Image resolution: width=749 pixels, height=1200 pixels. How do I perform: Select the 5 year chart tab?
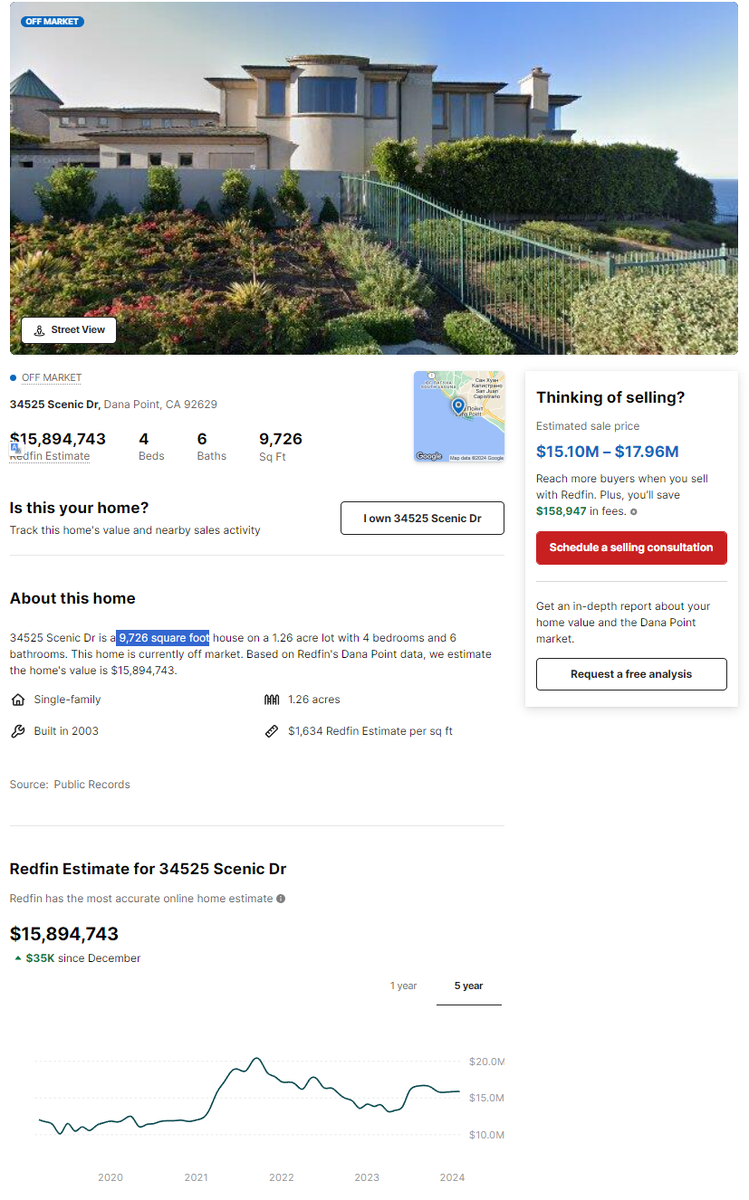point(469,986)
